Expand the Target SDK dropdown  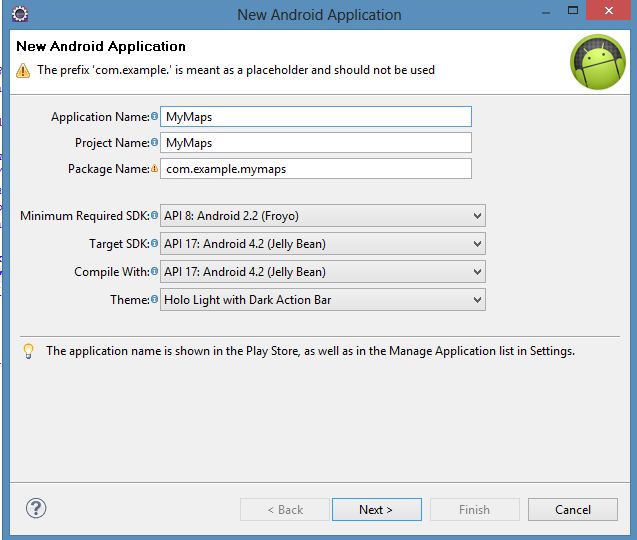[x=322, y=244]
